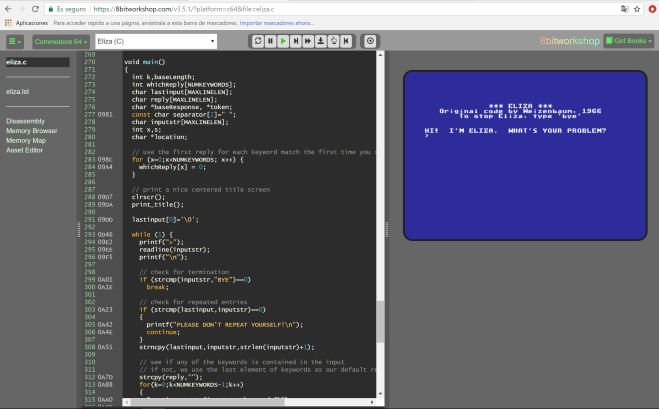The height and width of the screenshot is (409, 659).
Task: Open the Asset Editor view
Action: tap(24, 150)
